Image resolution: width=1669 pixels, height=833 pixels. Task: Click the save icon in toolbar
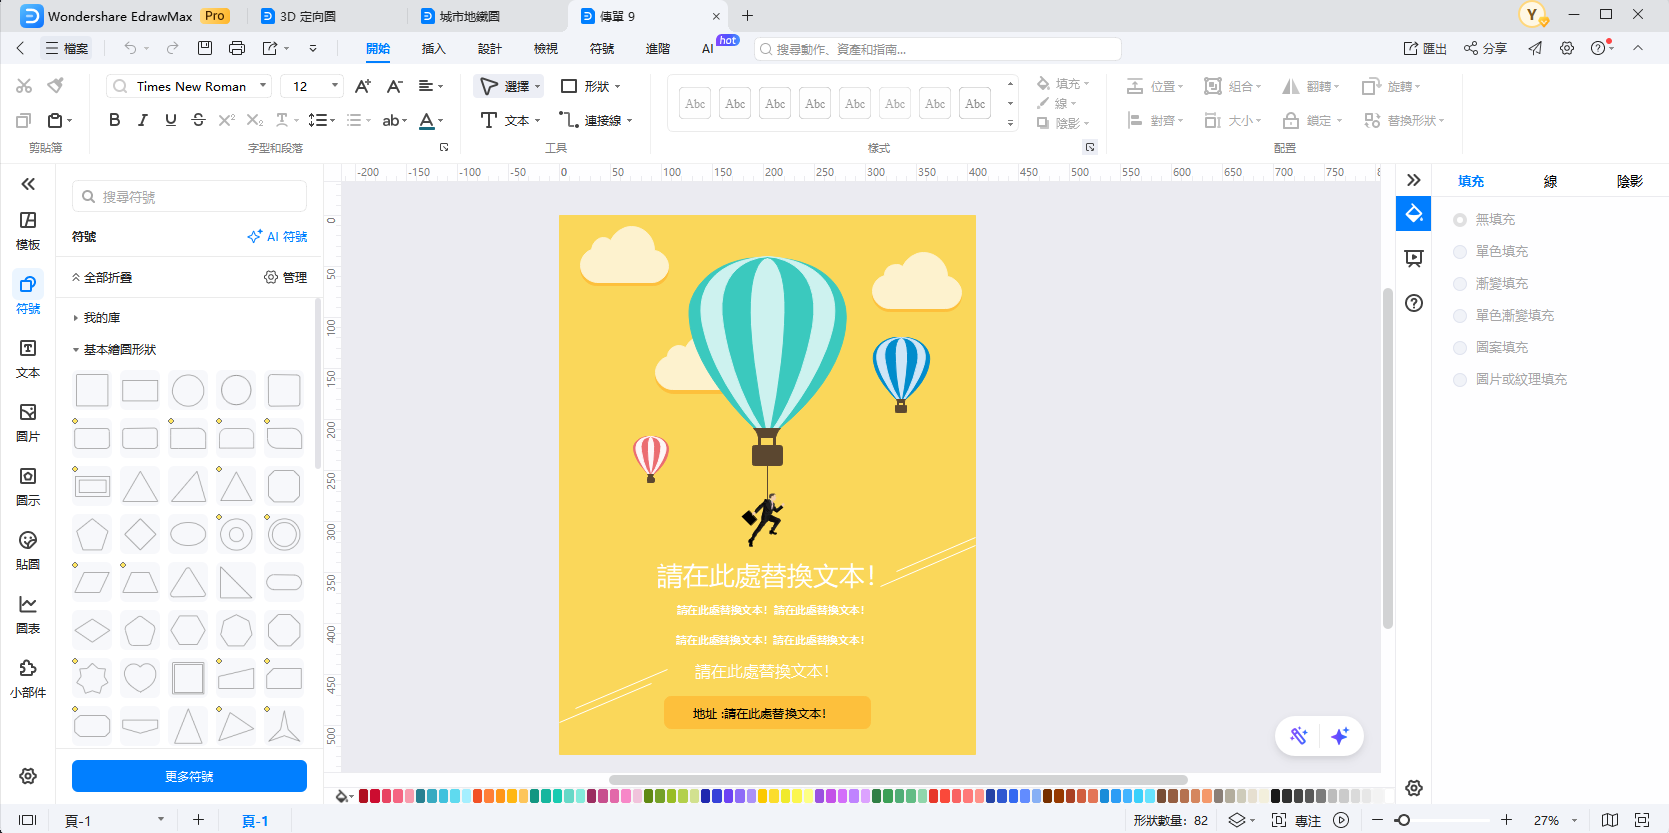coord(205,48)
